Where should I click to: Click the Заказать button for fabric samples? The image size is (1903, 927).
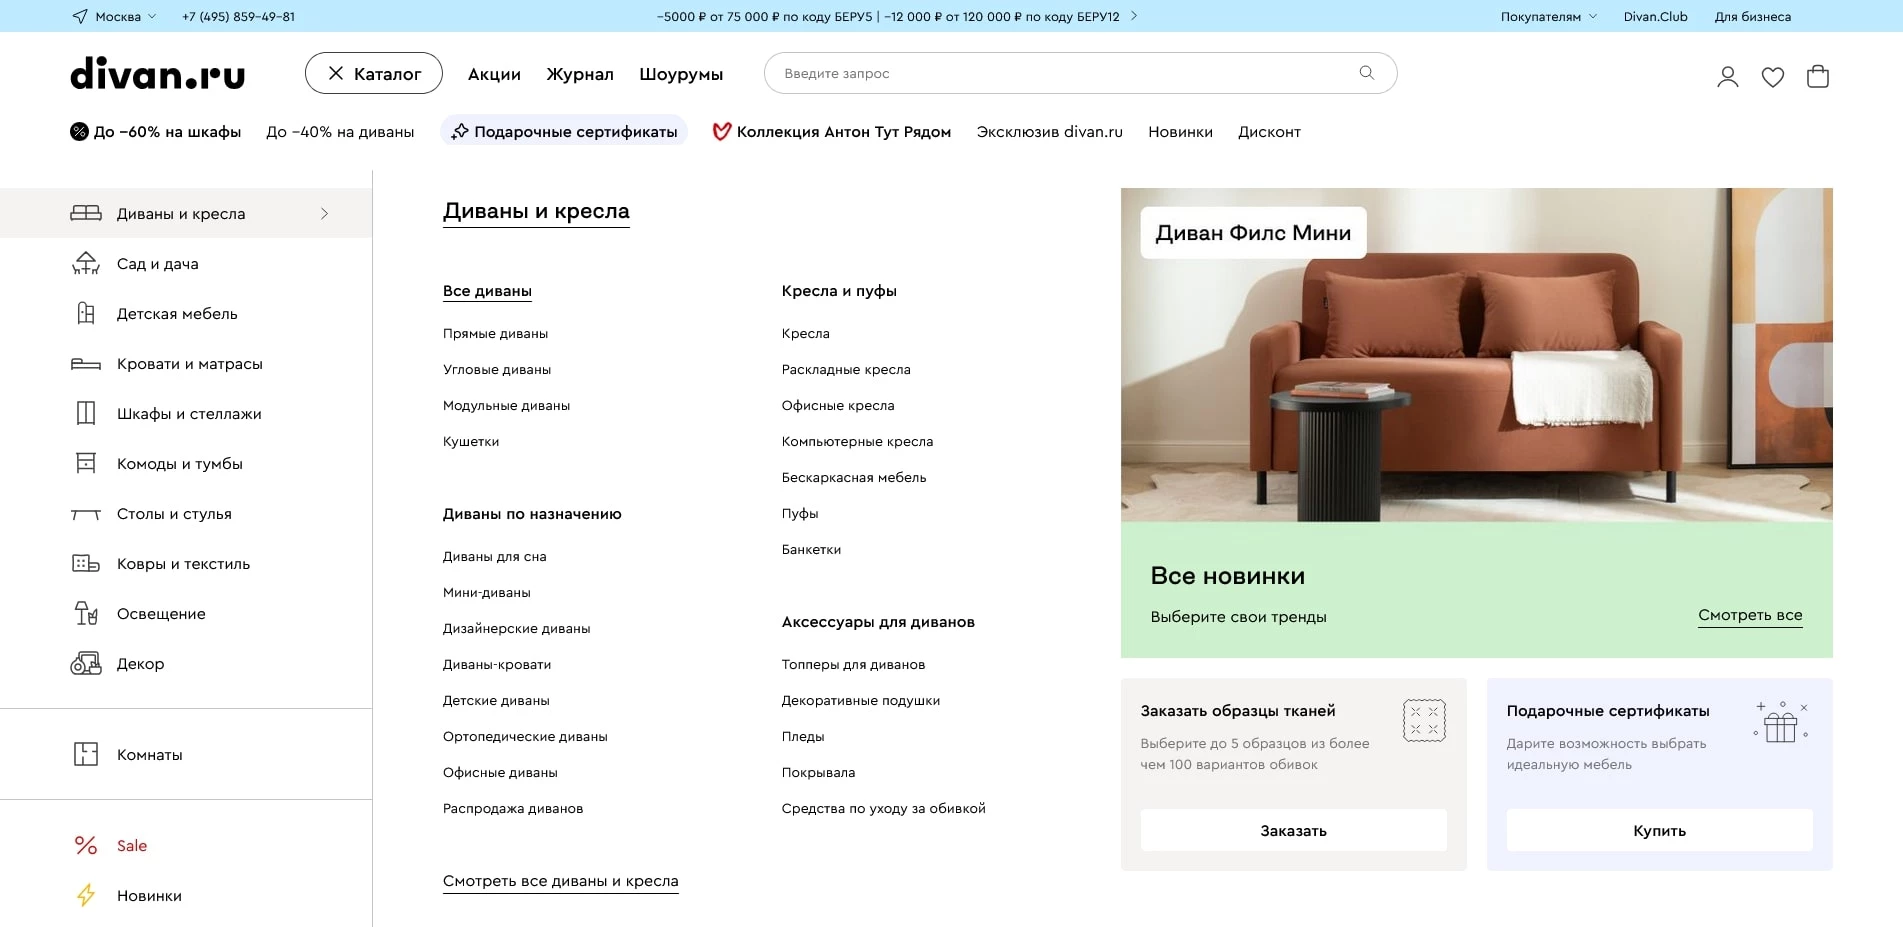coord(1293,830)
